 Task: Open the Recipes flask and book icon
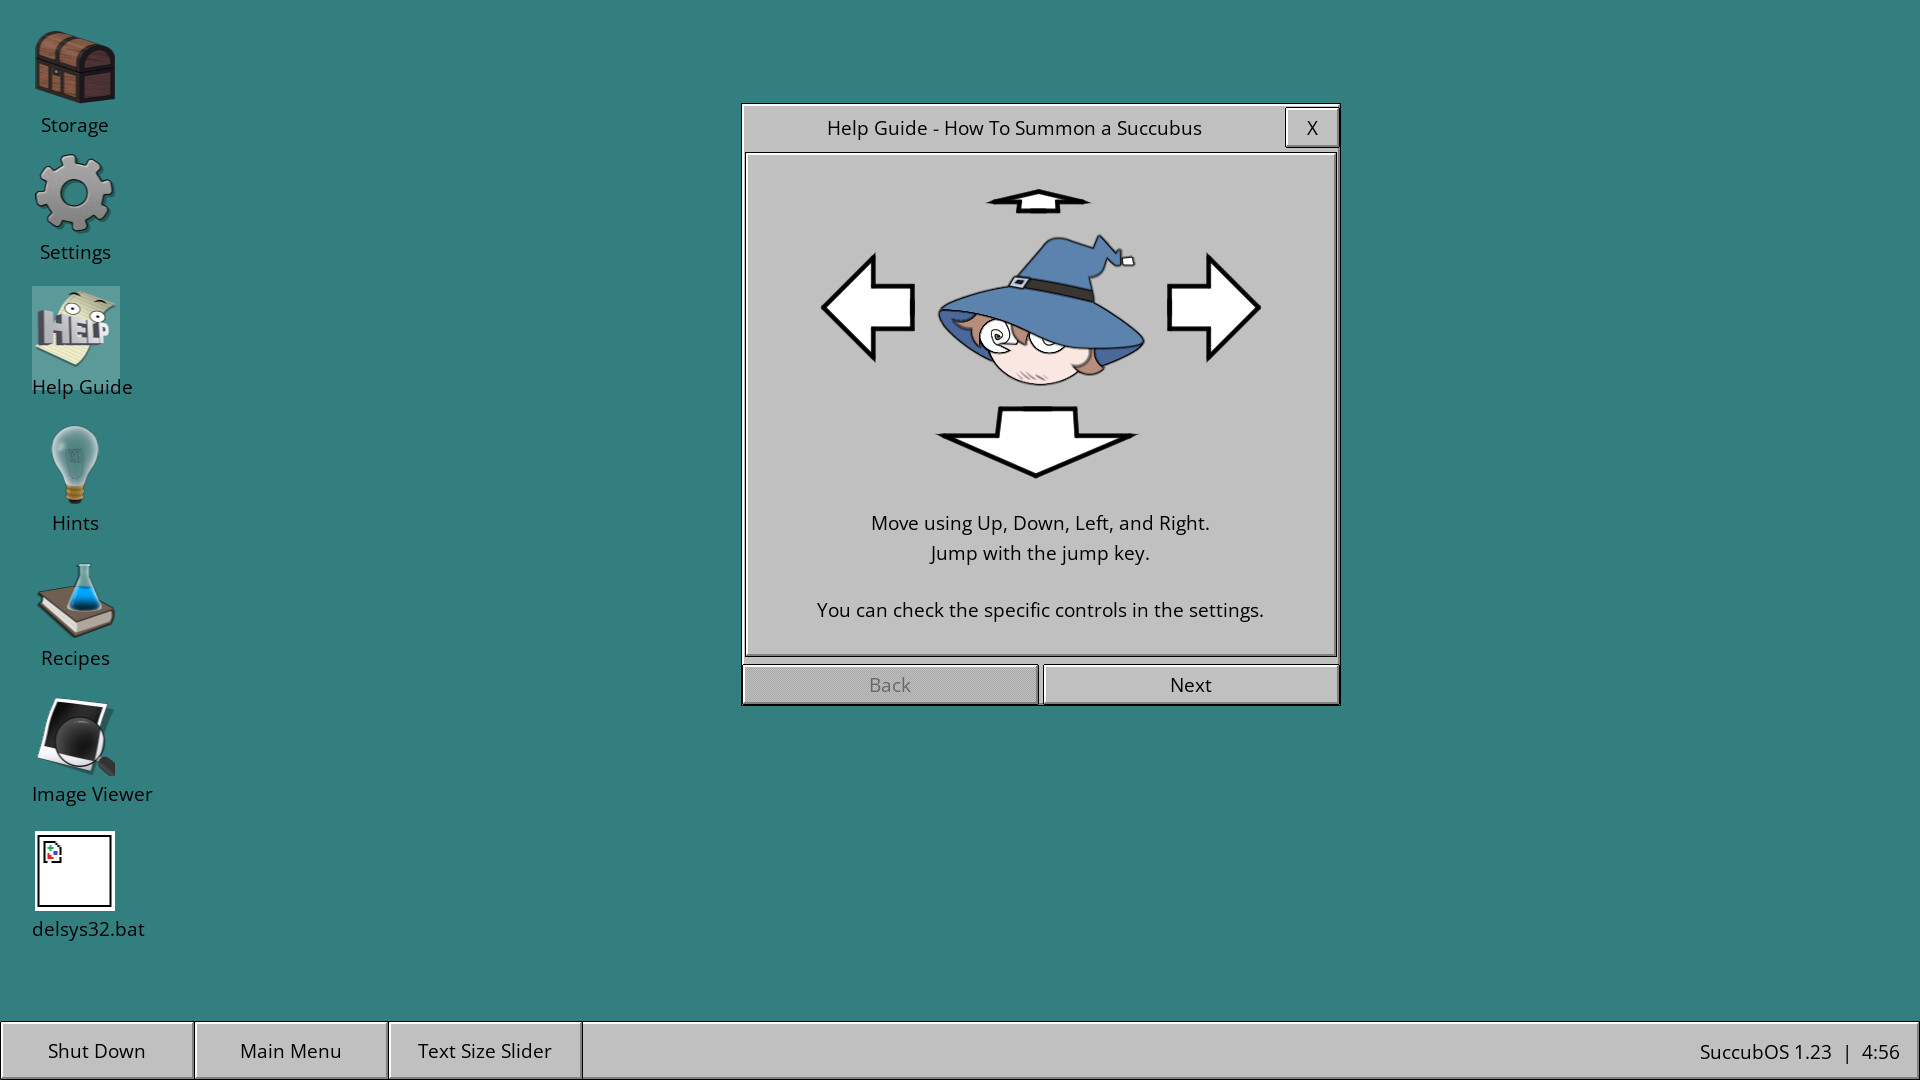[76, 600]
